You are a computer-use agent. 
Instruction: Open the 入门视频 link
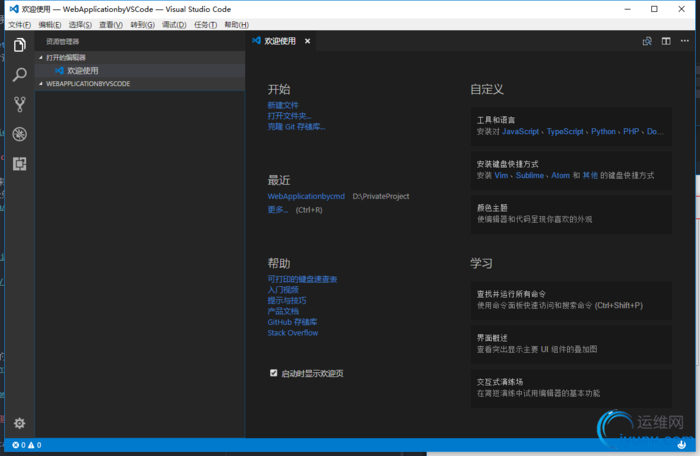pos(283,290)
